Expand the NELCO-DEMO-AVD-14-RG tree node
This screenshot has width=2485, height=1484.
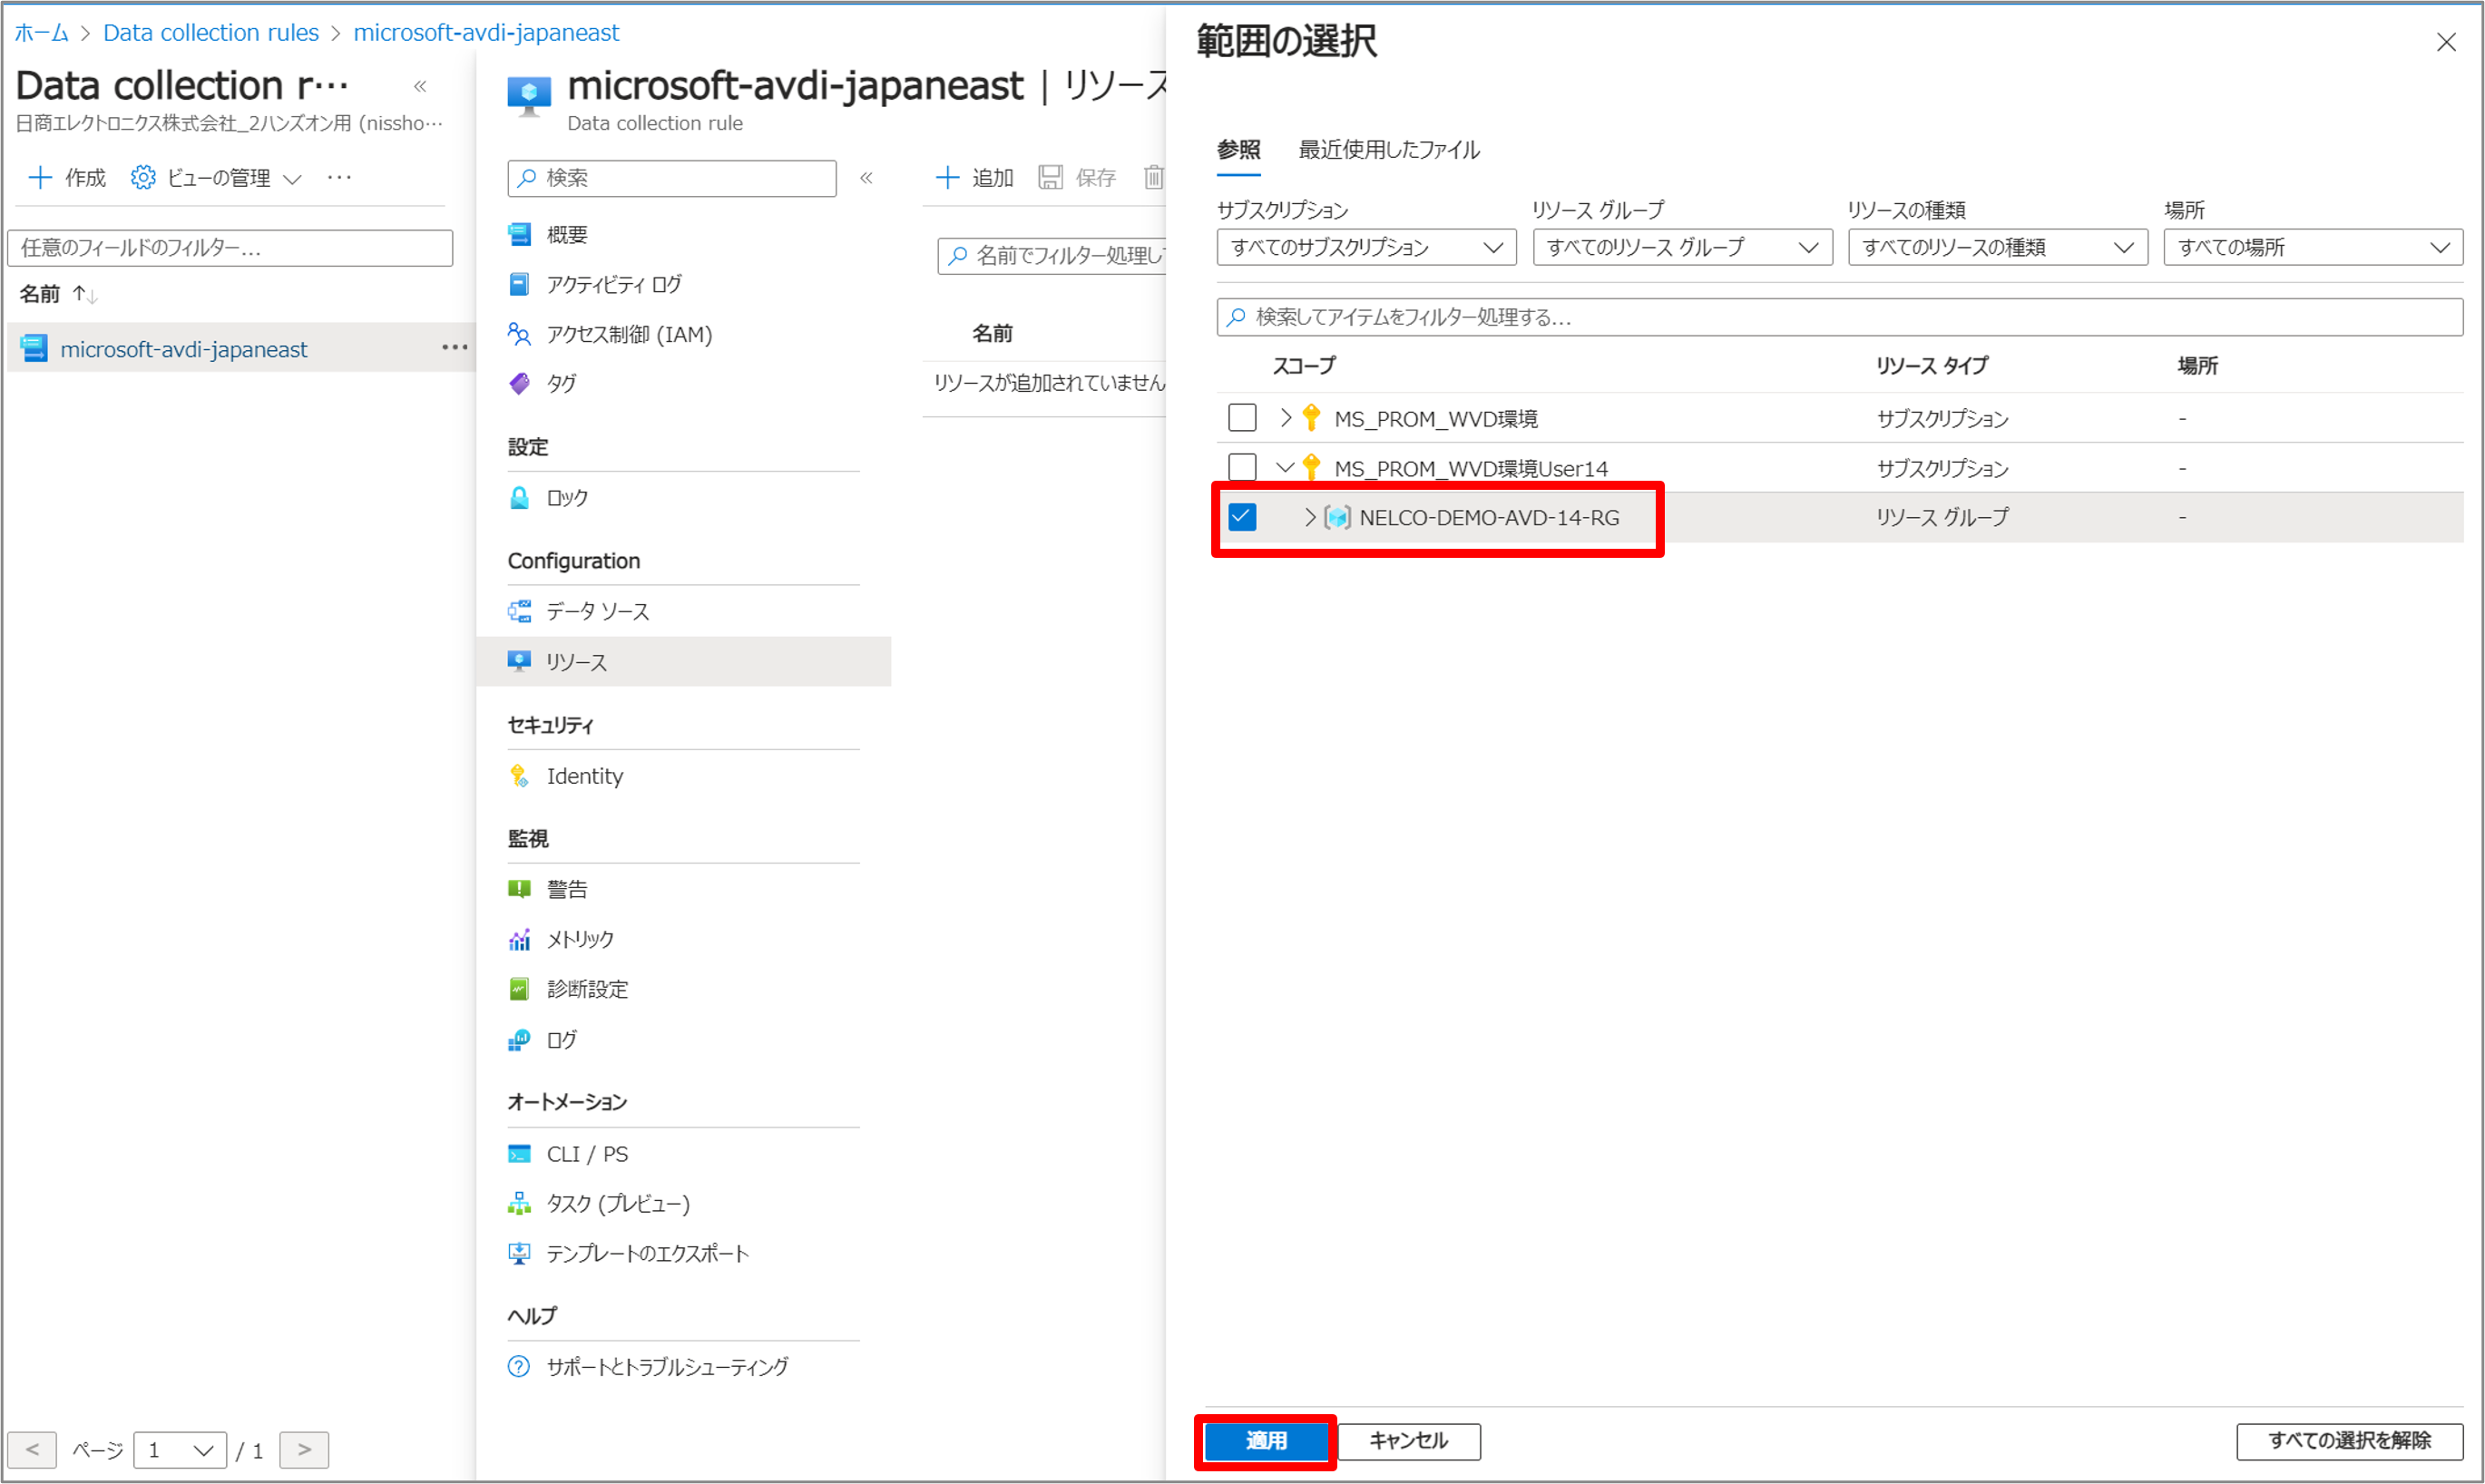(x=1309, y=517)
